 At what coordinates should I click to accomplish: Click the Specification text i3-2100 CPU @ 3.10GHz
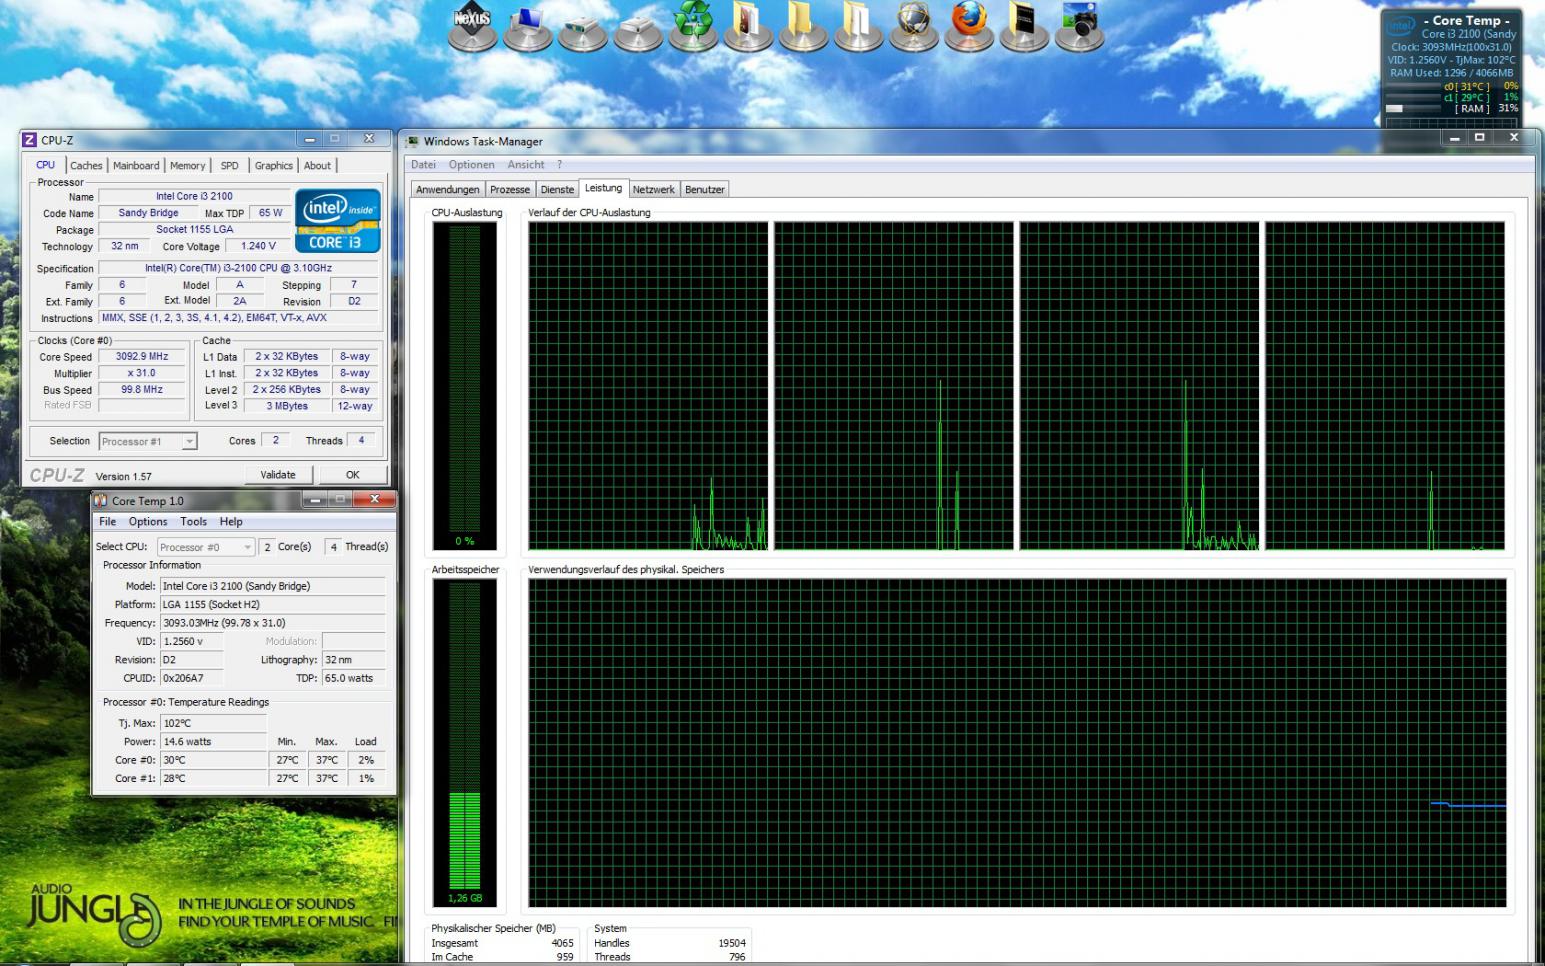click(238, 268)
